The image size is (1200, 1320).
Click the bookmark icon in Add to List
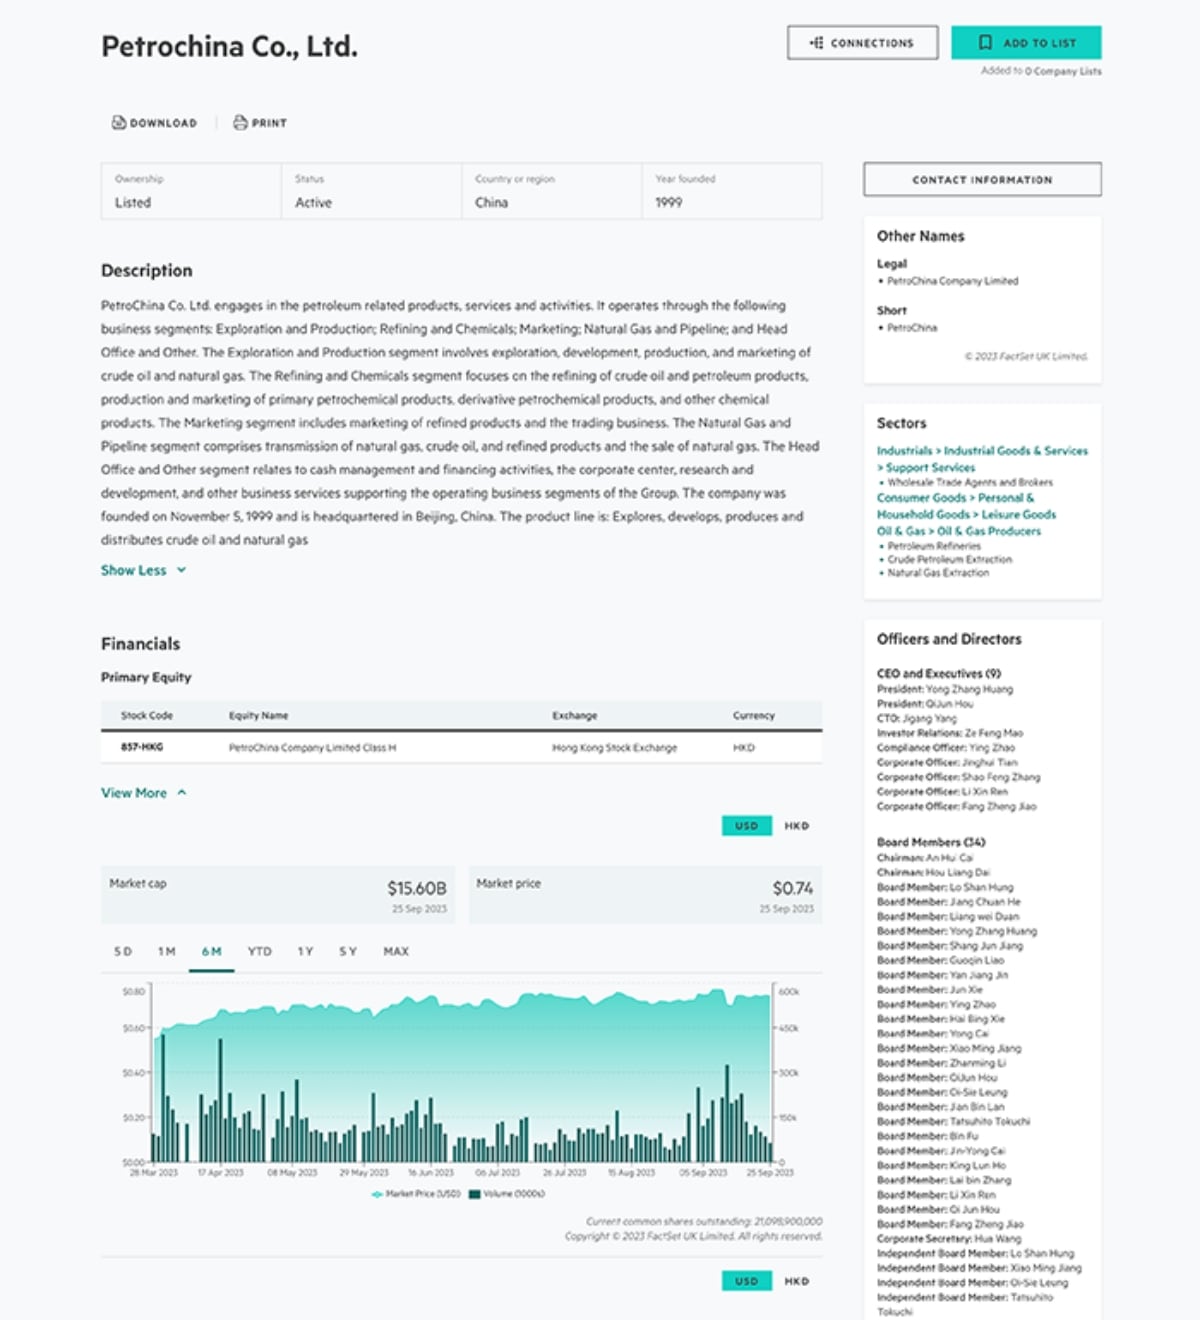(985, 43)
